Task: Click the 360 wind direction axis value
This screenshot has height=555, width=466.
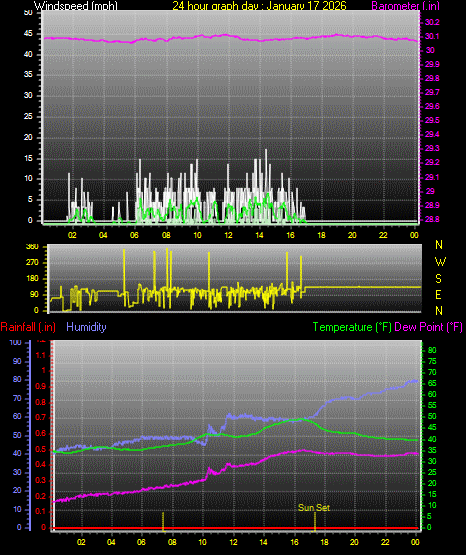Action: pyautogui.click(x=33, y=247)
